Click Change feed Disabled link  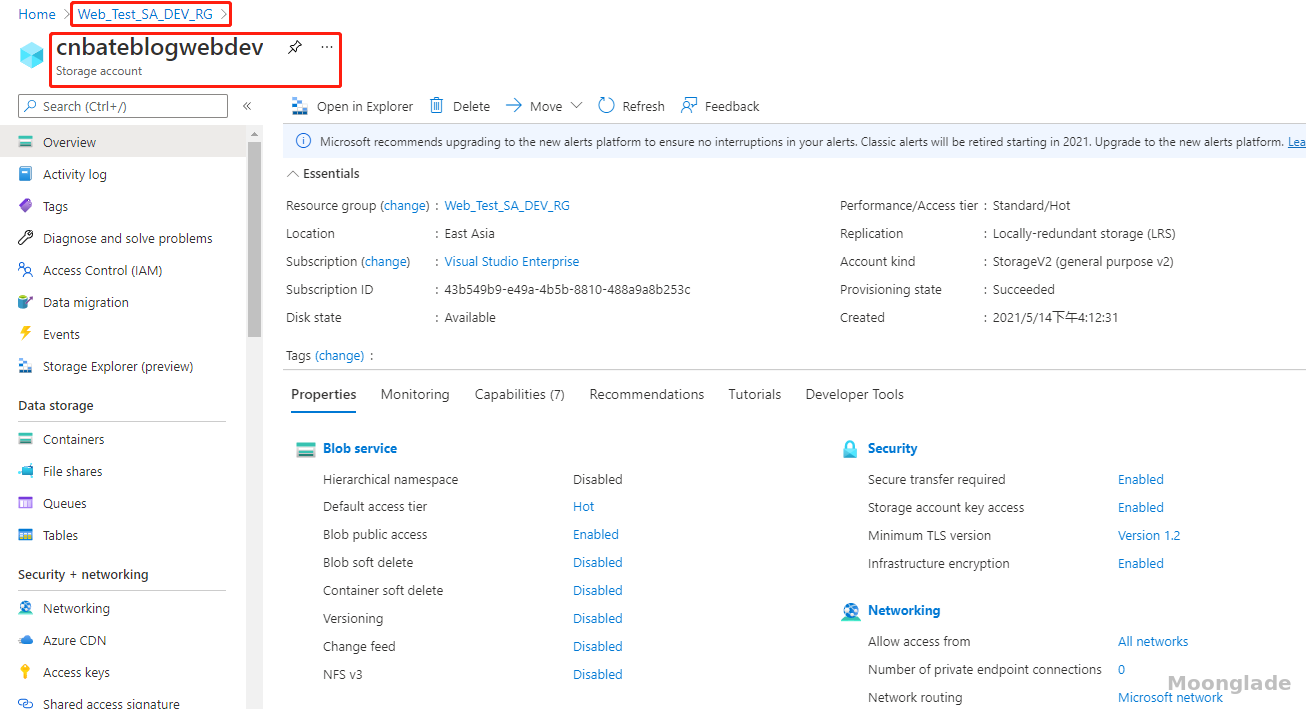coord(598,647)
